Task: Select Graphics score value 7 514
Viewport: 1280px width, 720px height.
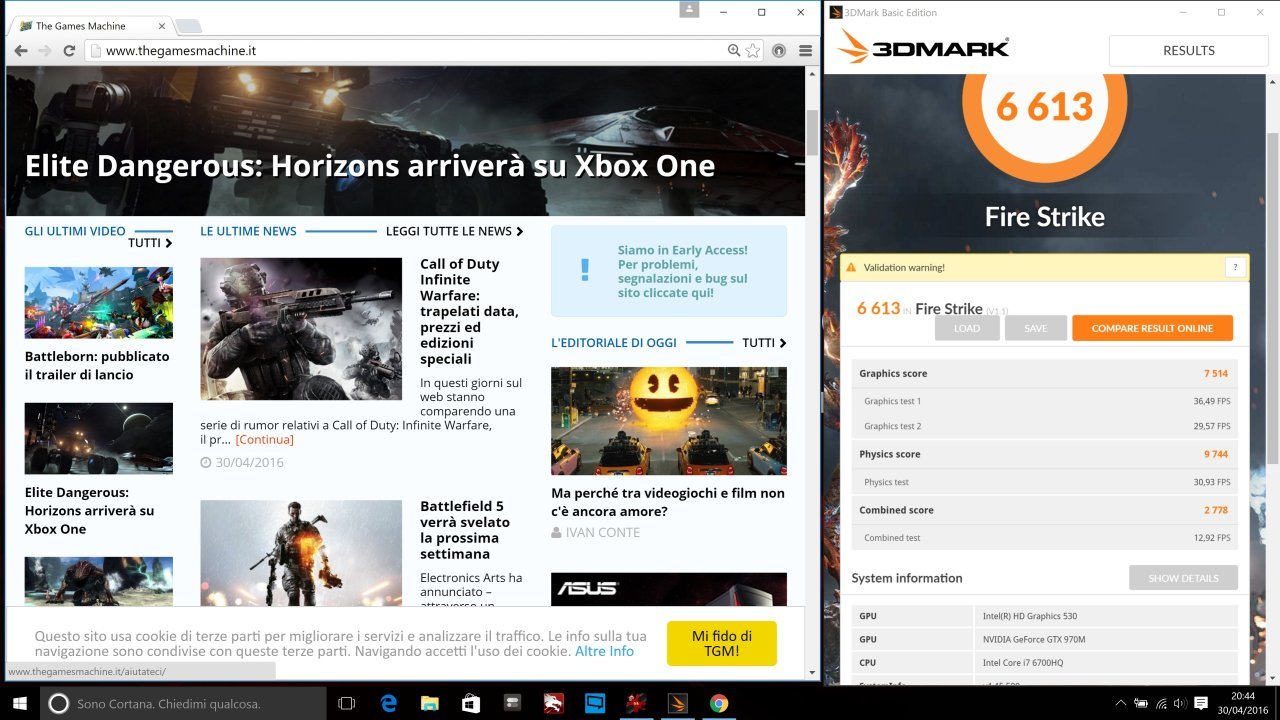Action: click(x=1216, y=373)
